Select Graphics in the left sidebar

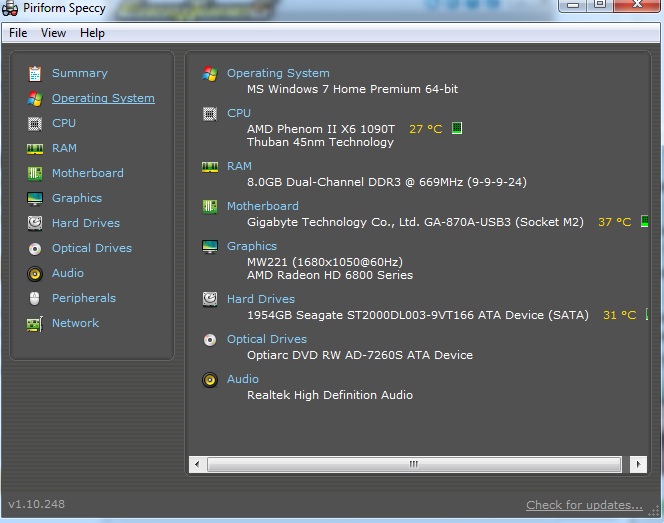77,198
